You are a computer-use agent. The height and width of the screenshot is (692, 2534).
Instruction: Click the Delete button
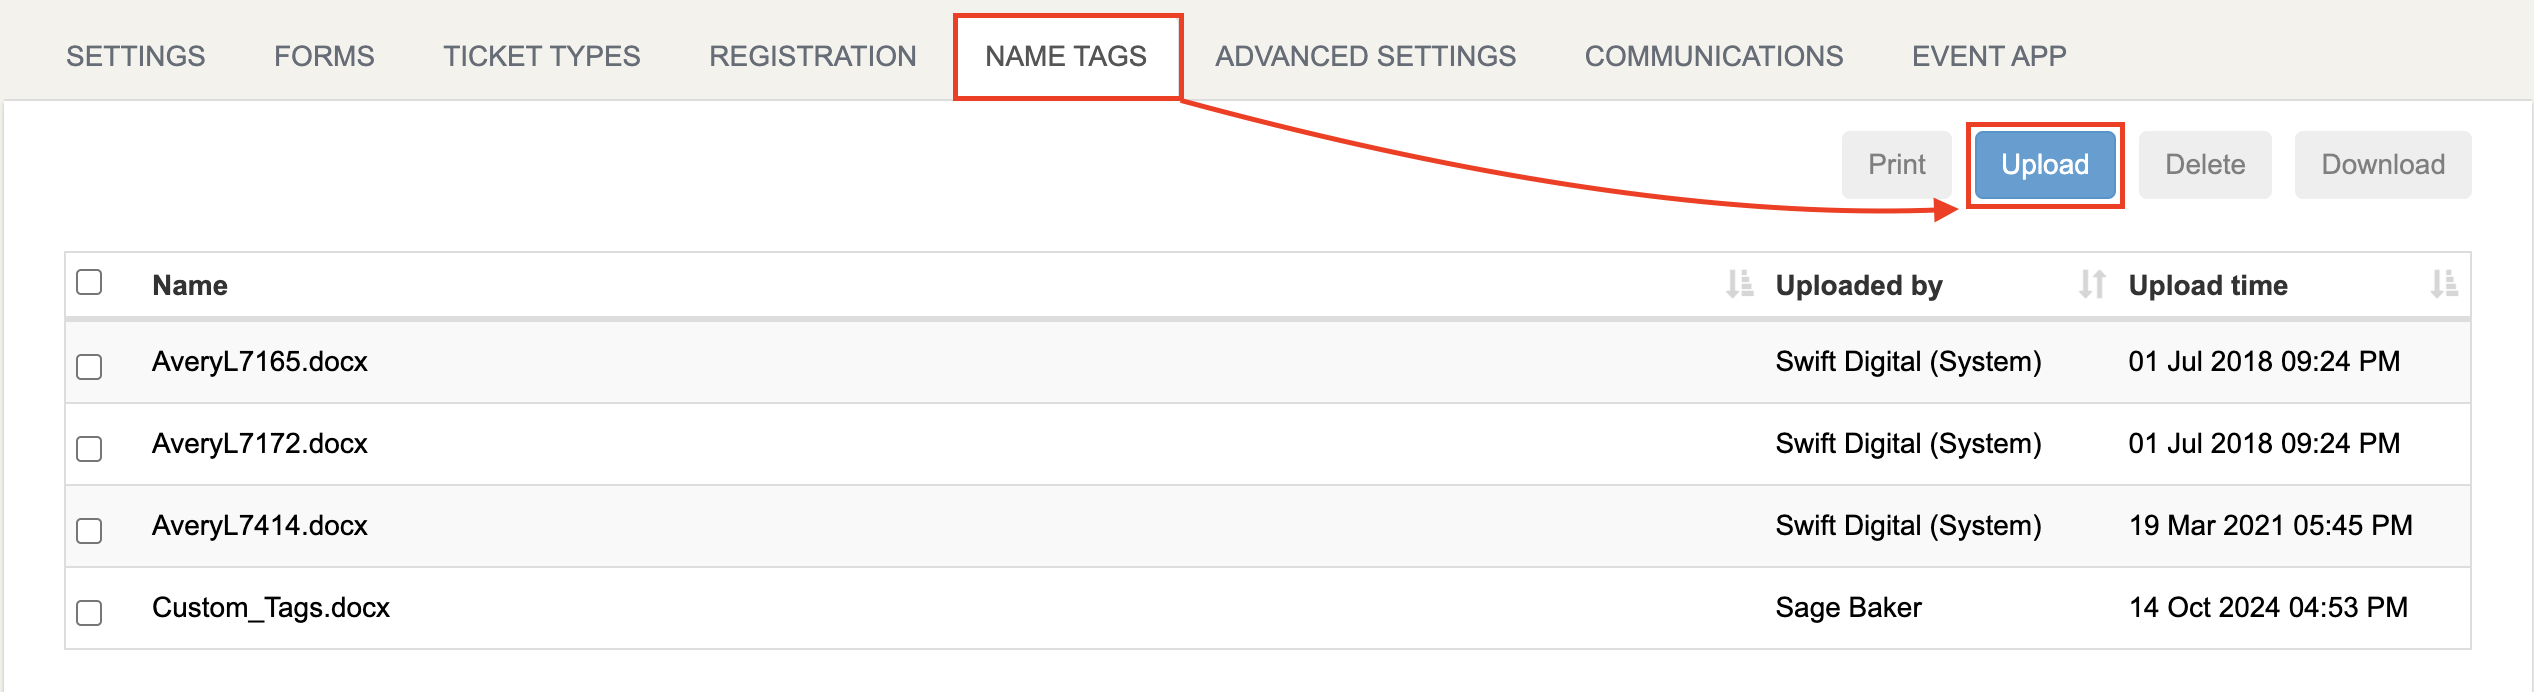[2205, 165]
